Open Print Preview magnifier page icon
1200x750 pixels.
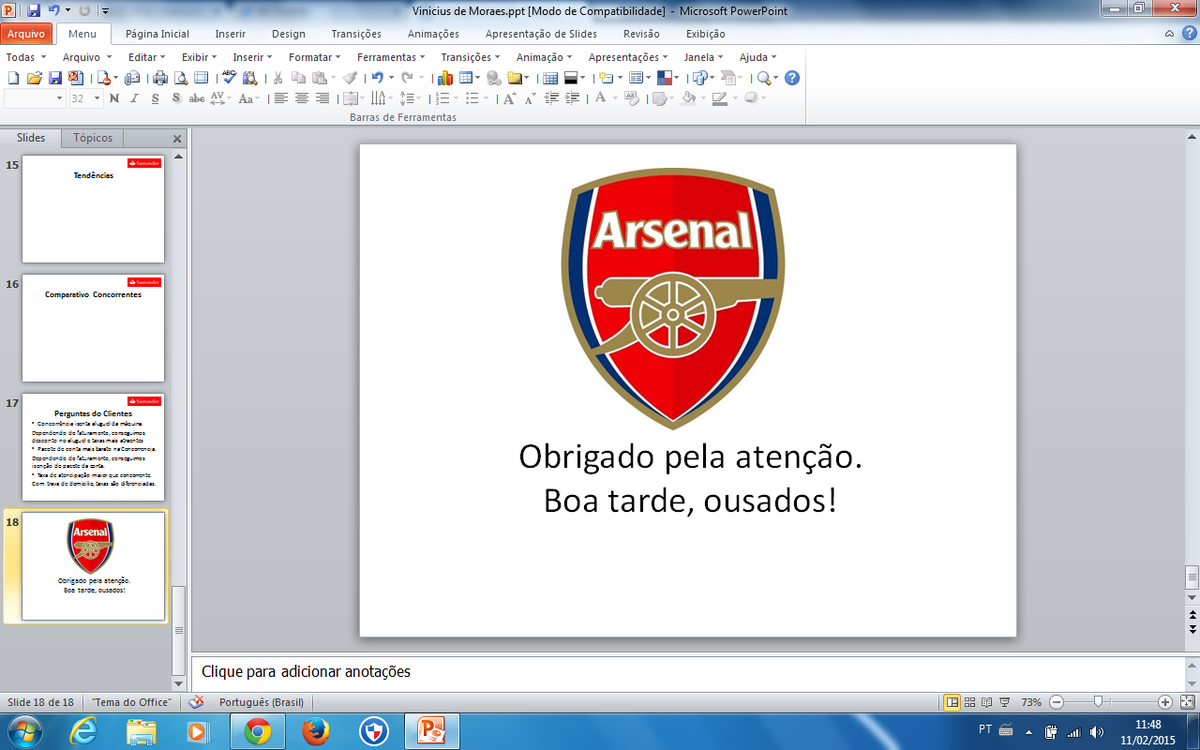(x=181, y=78)
